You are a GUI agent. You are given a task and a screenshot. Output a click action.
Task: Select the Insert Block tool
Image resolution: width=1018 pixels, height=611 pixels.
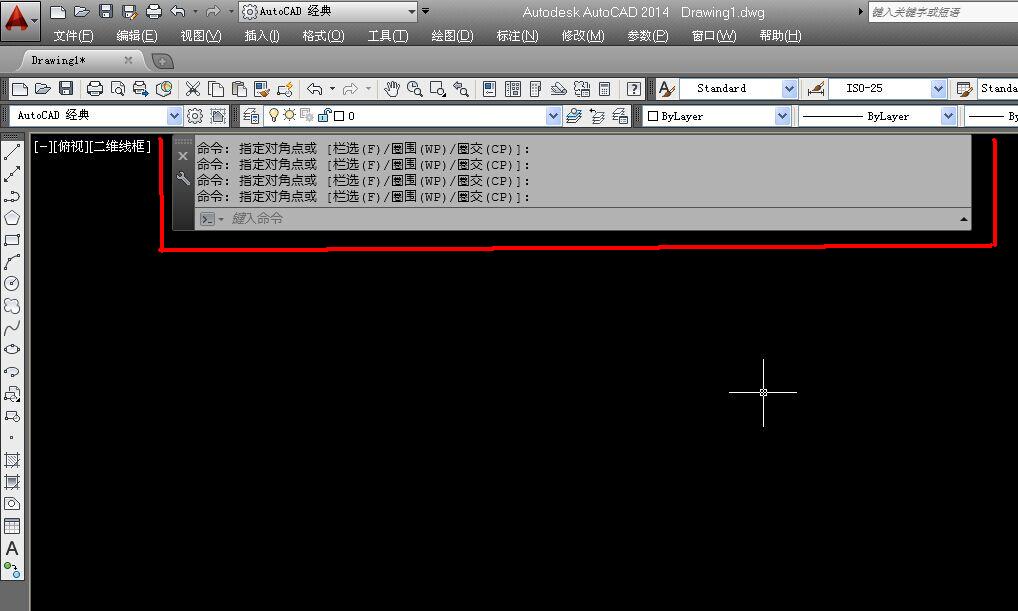12,394
